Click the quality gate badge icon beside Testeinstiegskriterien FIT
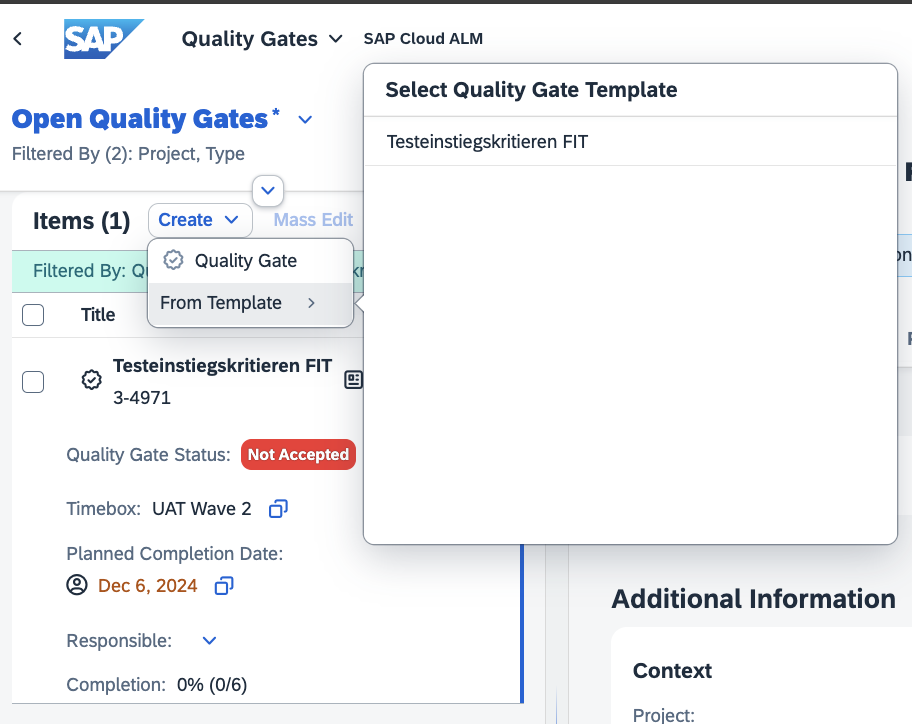This screenshot has height=724, width=912. click(x=91, y=380)
